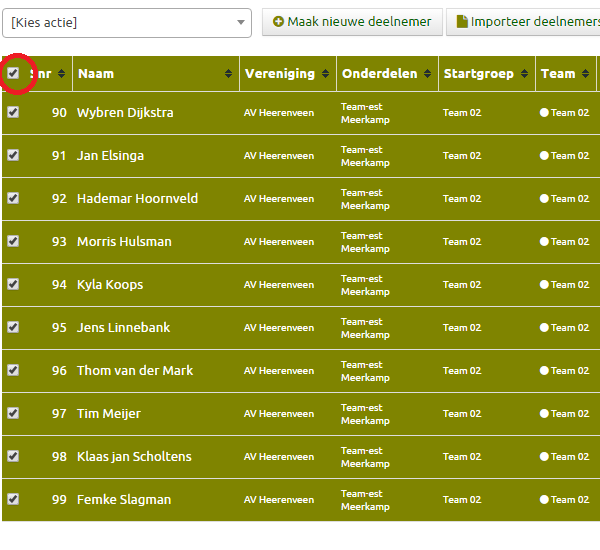This screenshot has height=550, width=600.
Task: Uncheck the checkbox for Klaas jan Scholtens
Action: coord(13,456)
